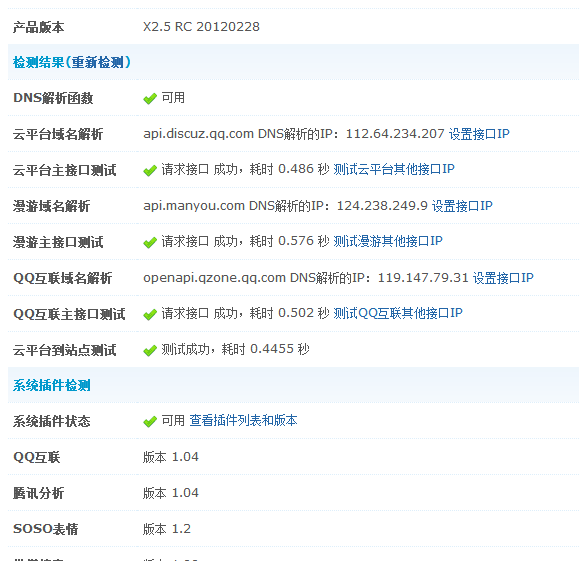Click the 云平台主接口测试 label
579x561 pixels.
tap(65, 170)
